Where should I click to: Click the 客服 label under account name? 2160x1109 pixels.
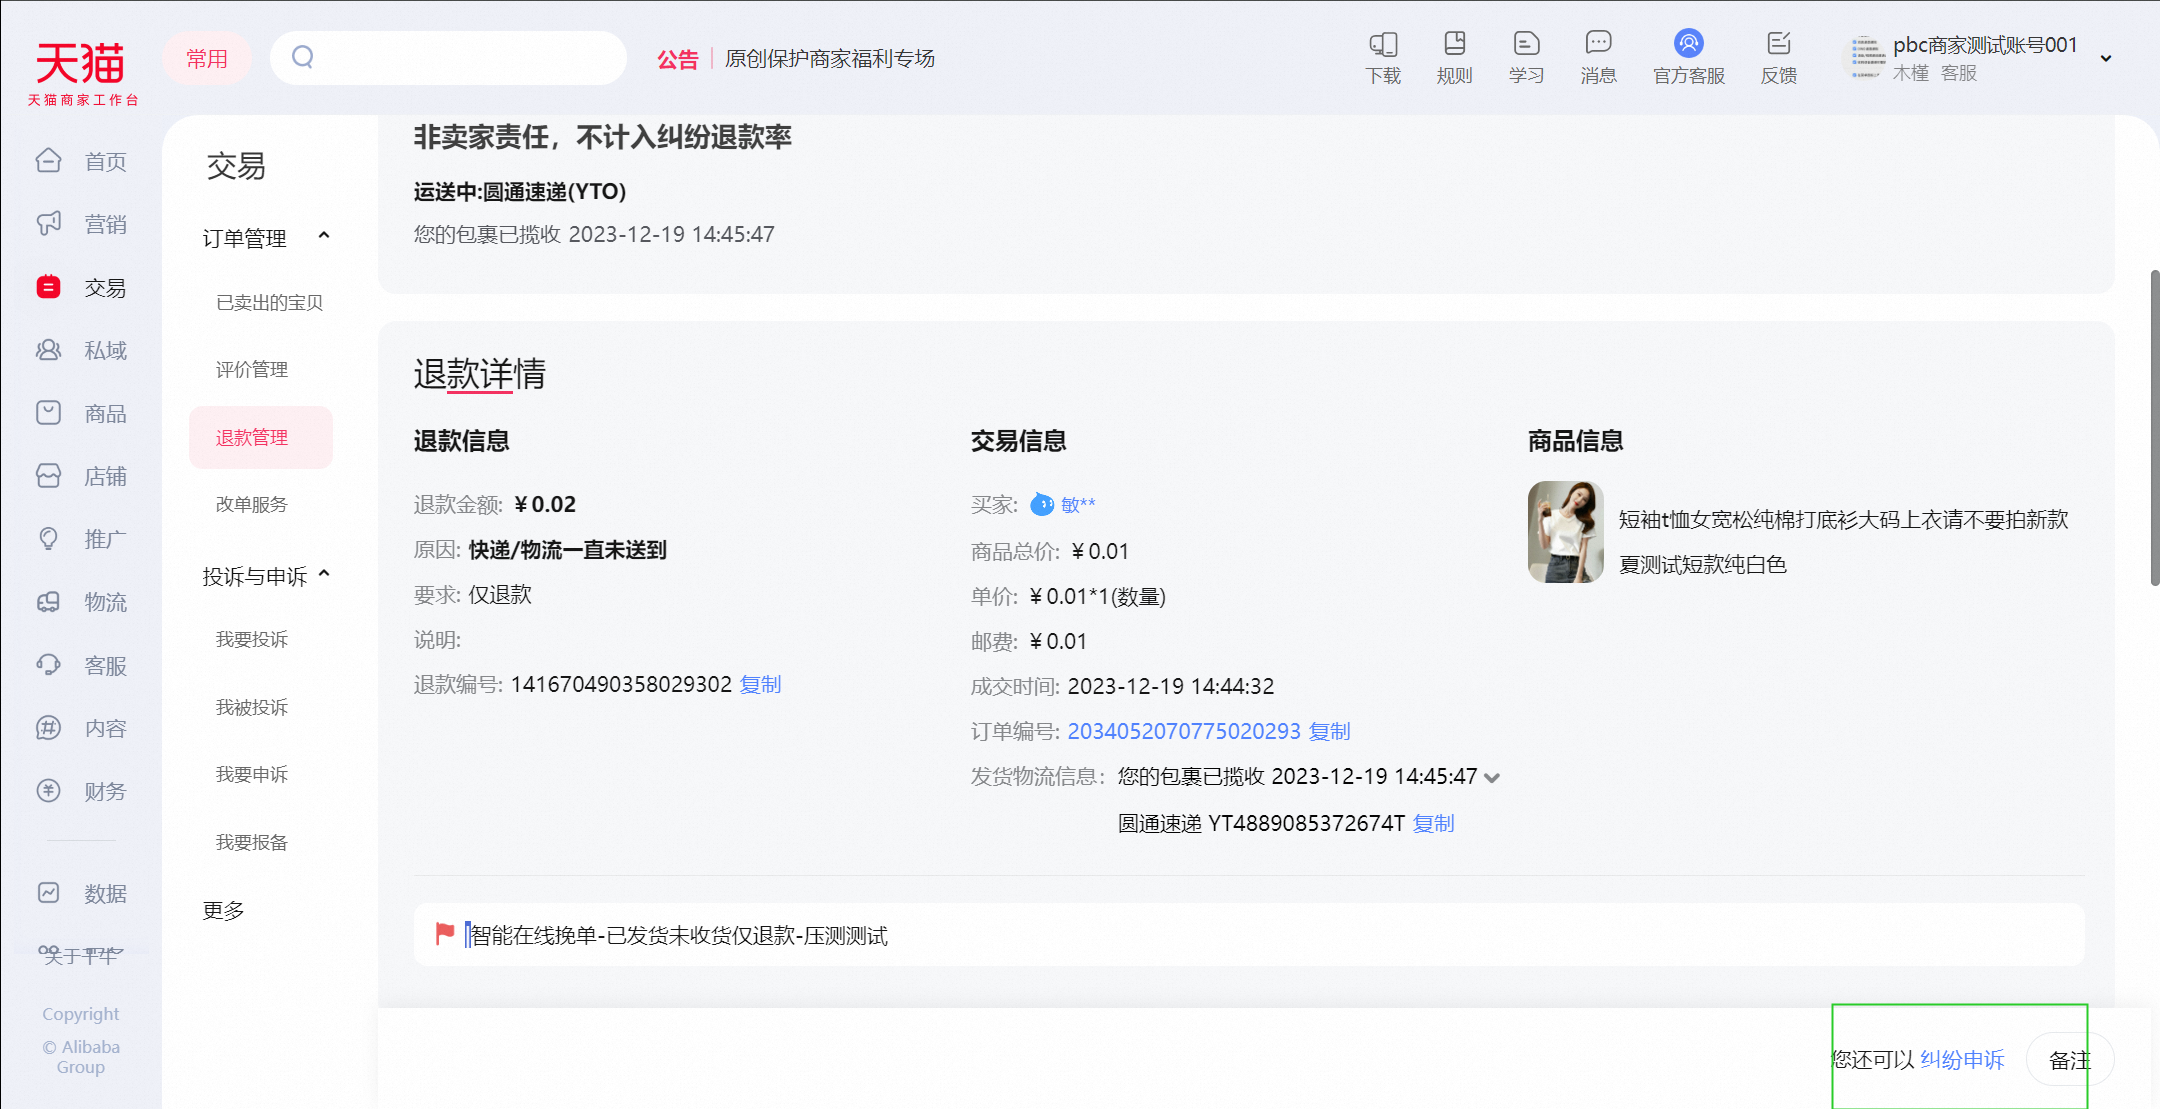(1958, 73)
